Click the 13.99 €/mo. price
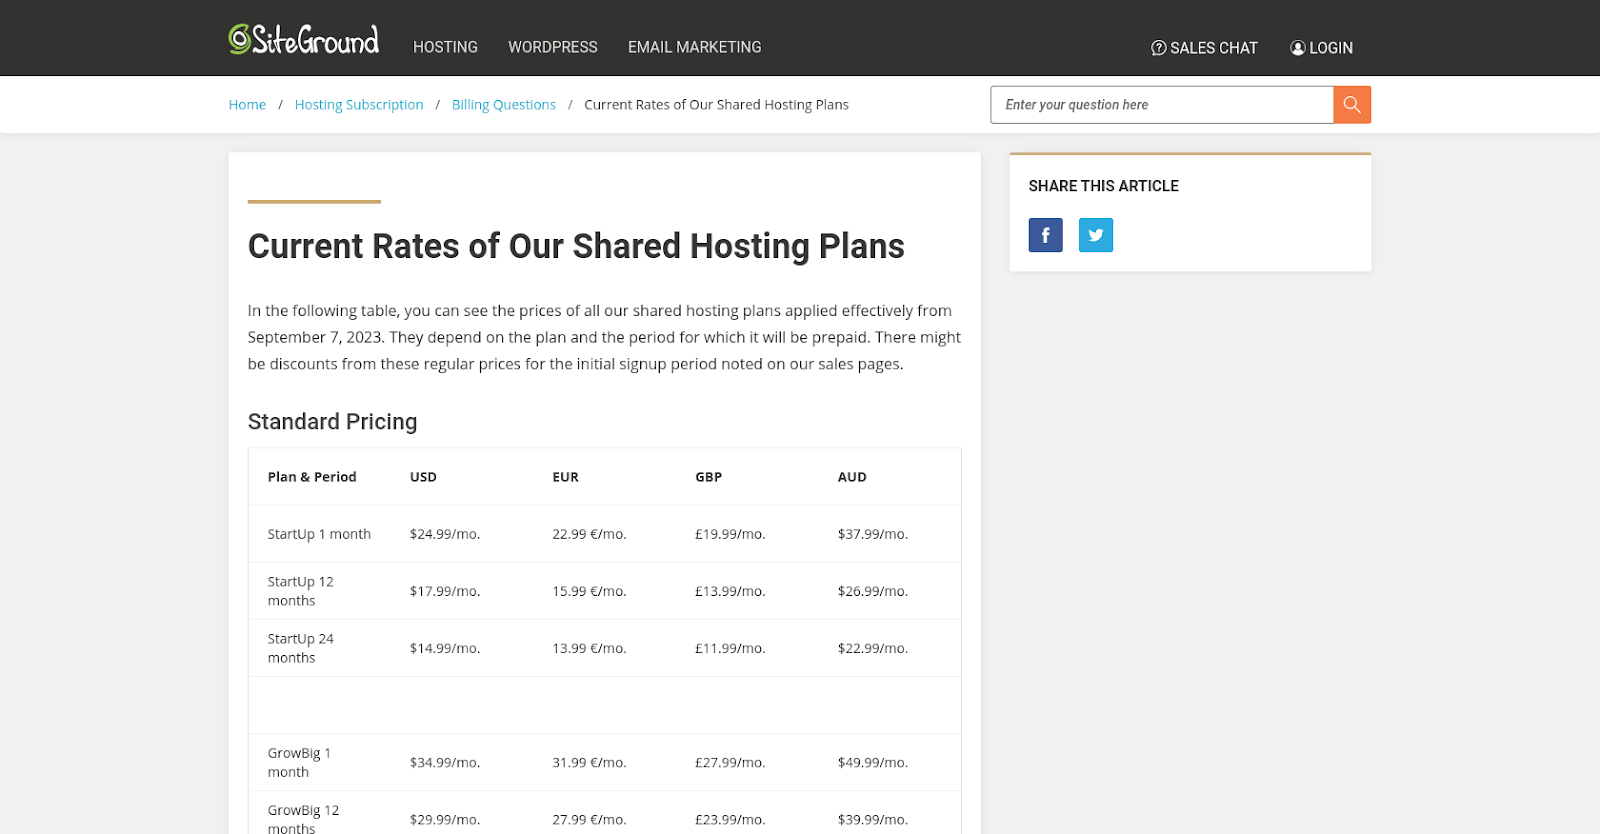 [x=589, y=648]
